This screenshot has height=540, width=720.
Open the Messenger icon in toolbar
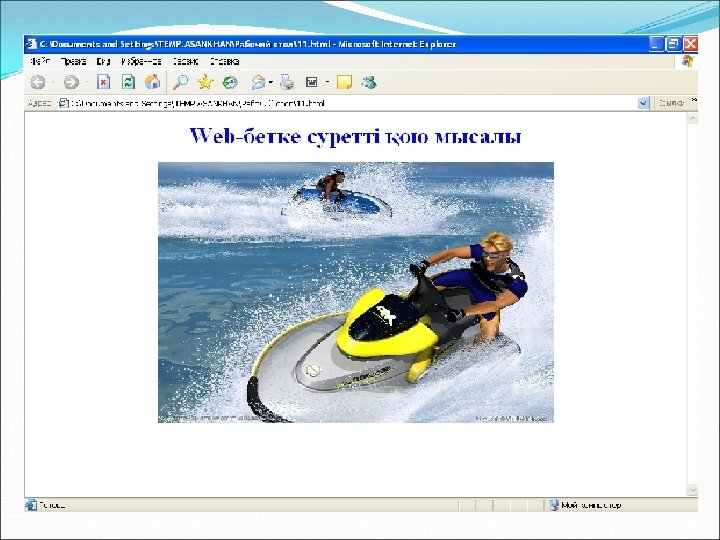369,82
